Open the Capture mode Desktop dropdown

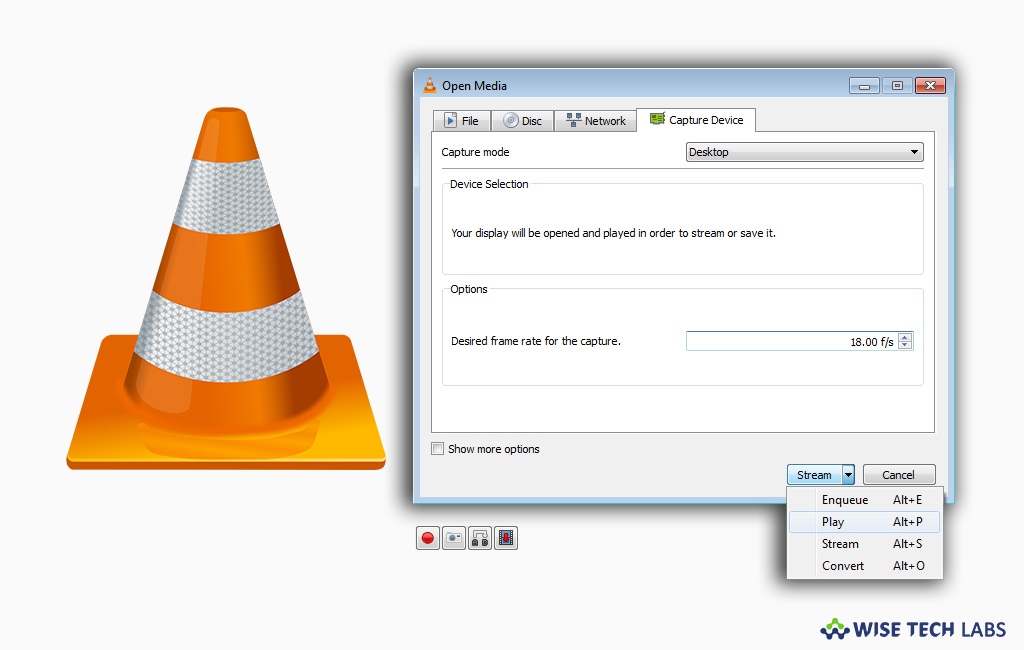(x=805, y=152)
